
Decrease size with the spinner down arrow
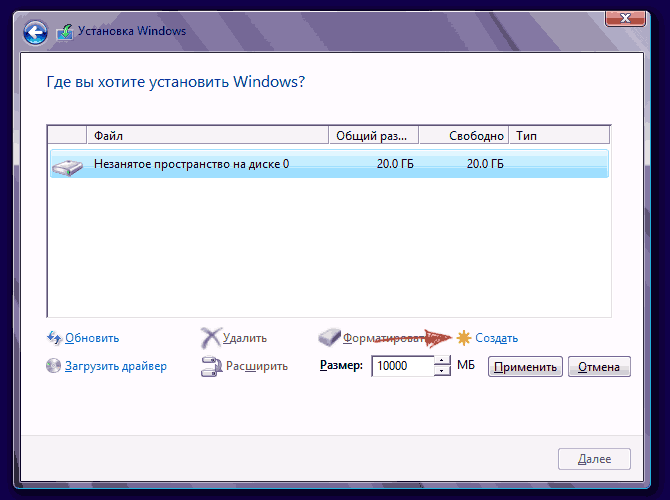(442, 371)
